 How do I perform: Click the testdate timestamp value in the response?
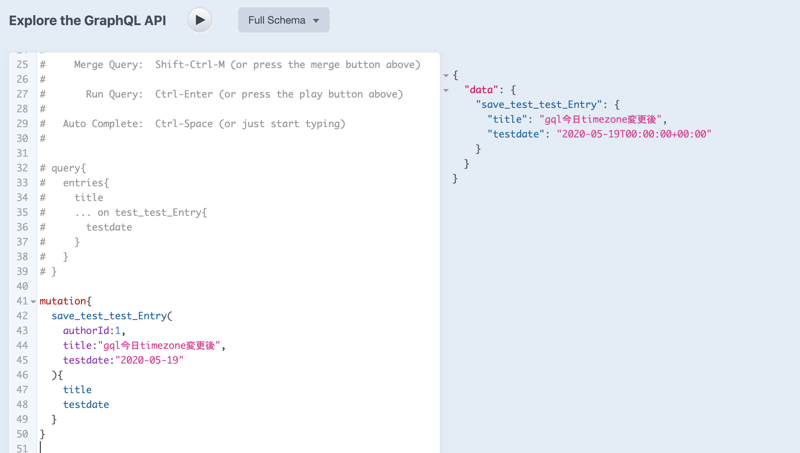pyautogui.click(x=633, y=134)
